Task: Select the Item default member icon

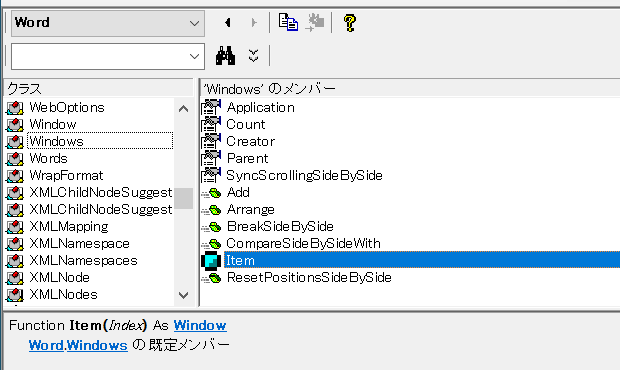Action: [211, 261]
